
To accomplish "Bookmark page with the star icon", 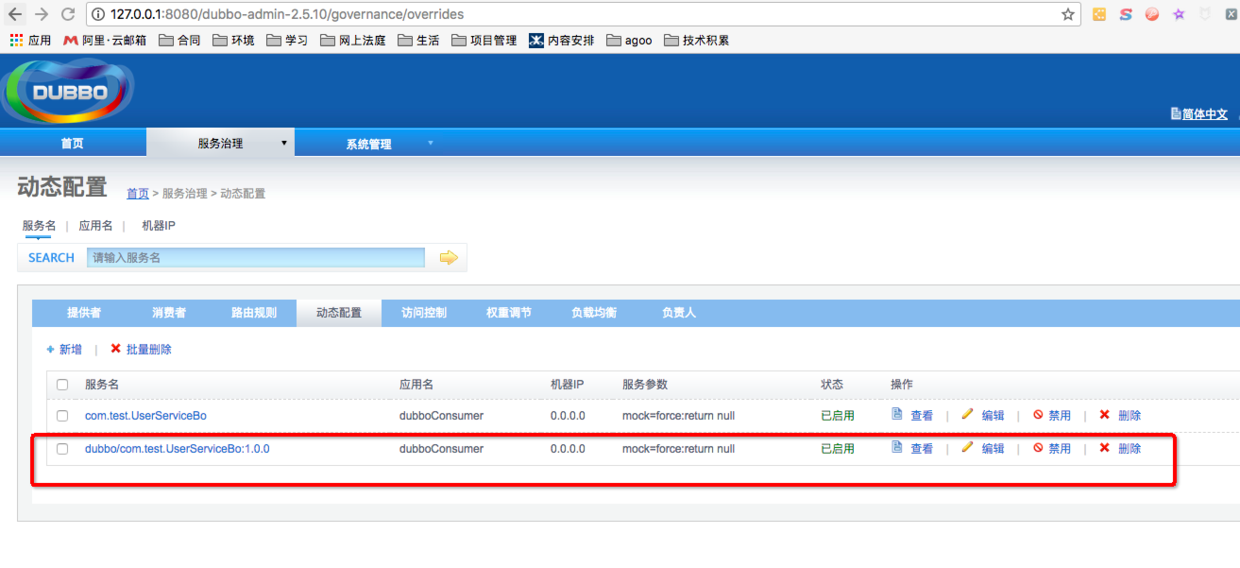I will pos(1068,14).
